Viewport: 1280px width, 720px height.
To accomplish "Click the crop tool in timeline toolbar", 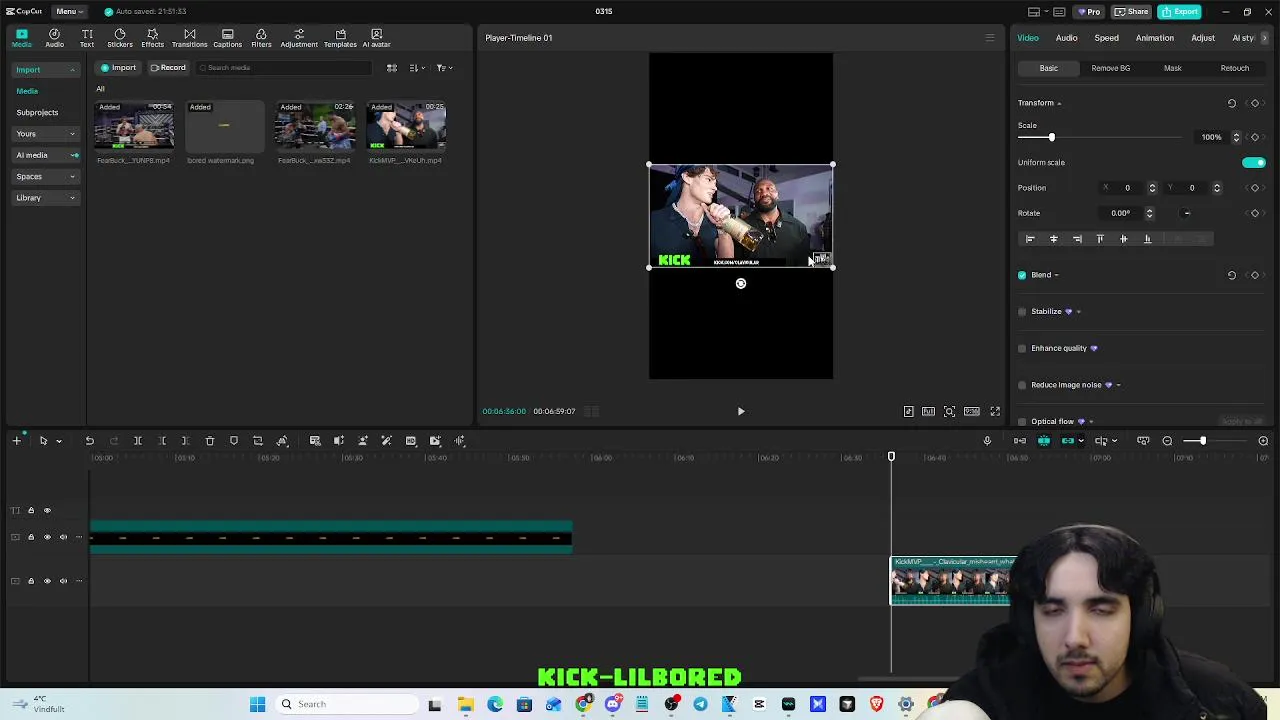I will point(258,441).
